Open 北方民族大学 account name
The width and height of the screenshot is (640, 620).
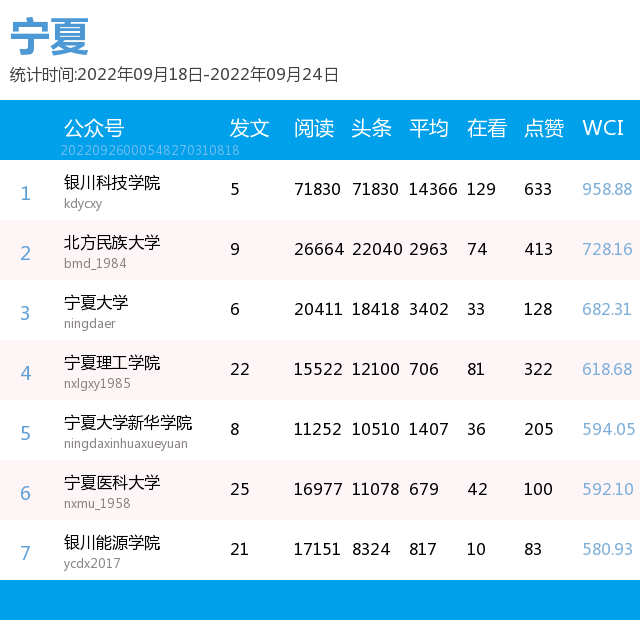click(x=112, y=242)
